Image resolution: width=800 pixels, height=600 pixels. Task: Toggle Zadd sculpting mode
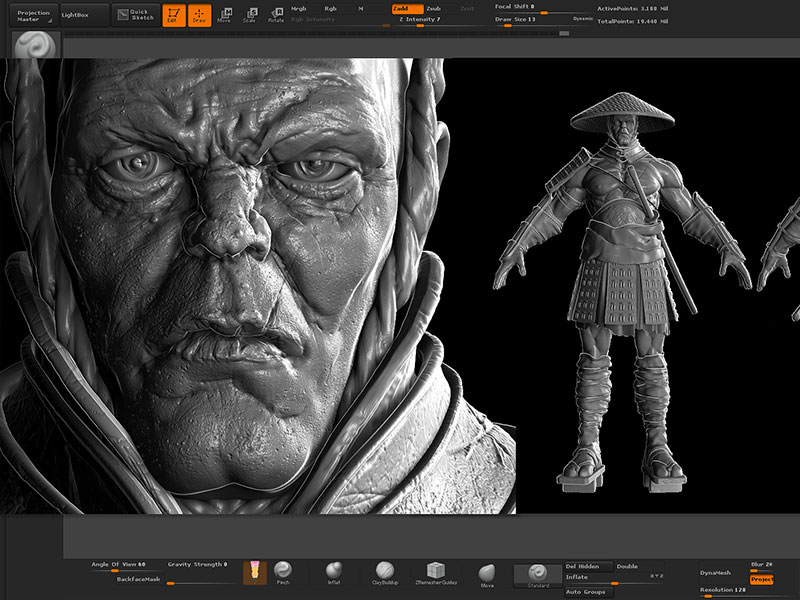pos(406,8)
